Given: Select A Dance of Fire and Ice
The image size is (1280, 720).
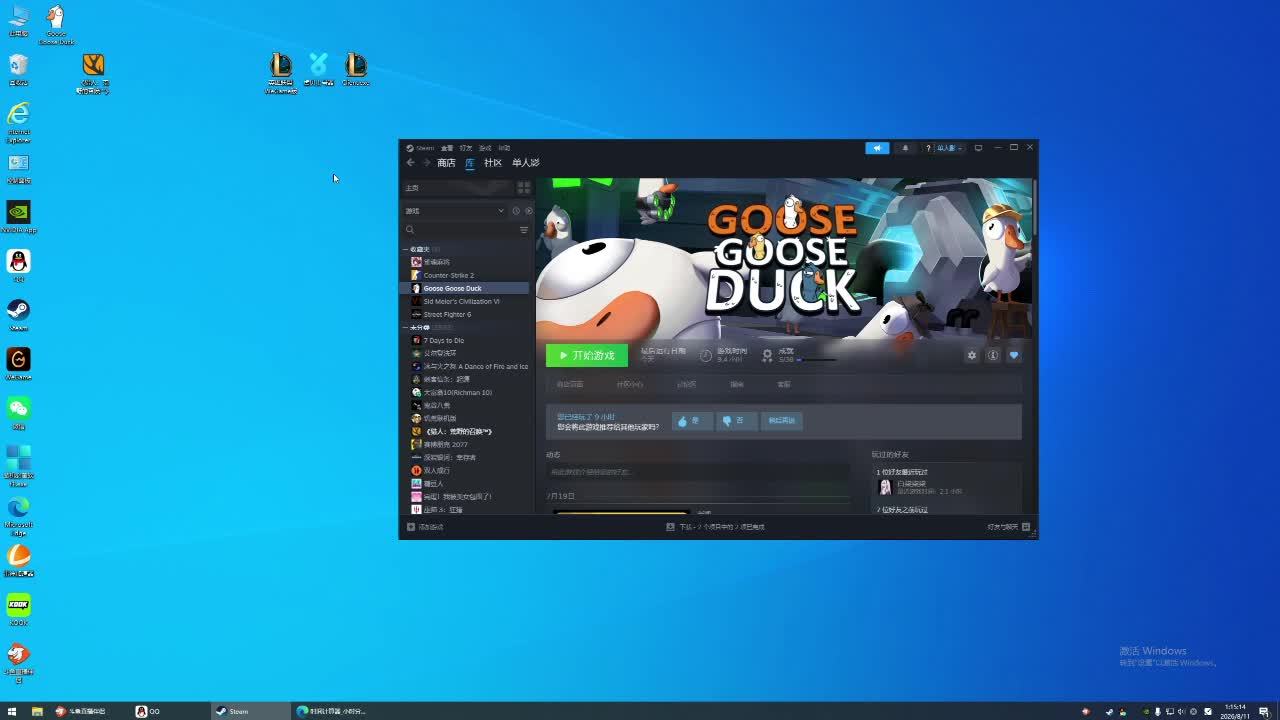Looking at the screenshot, I should (x=466, y=366).
